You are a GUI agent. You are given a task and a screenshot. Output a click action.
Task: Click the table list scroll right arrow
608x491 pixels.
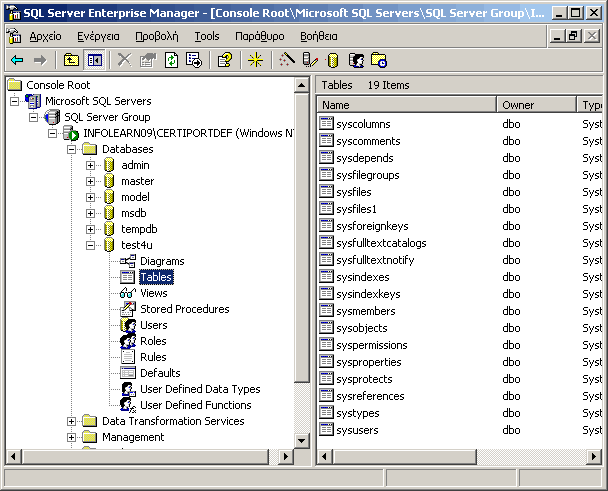[x=594, y=456]
